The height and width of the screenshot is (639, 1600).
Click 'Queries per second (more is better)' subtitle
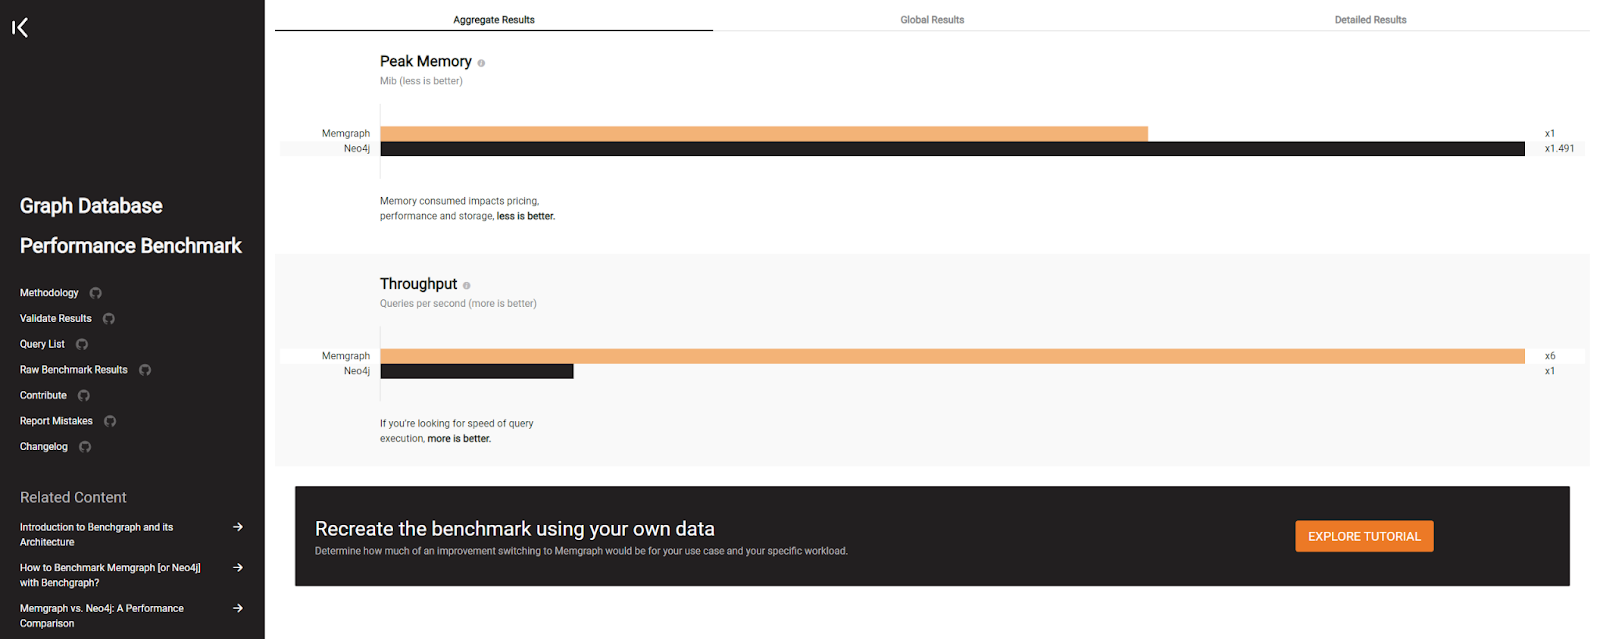(x=458, y=304)
